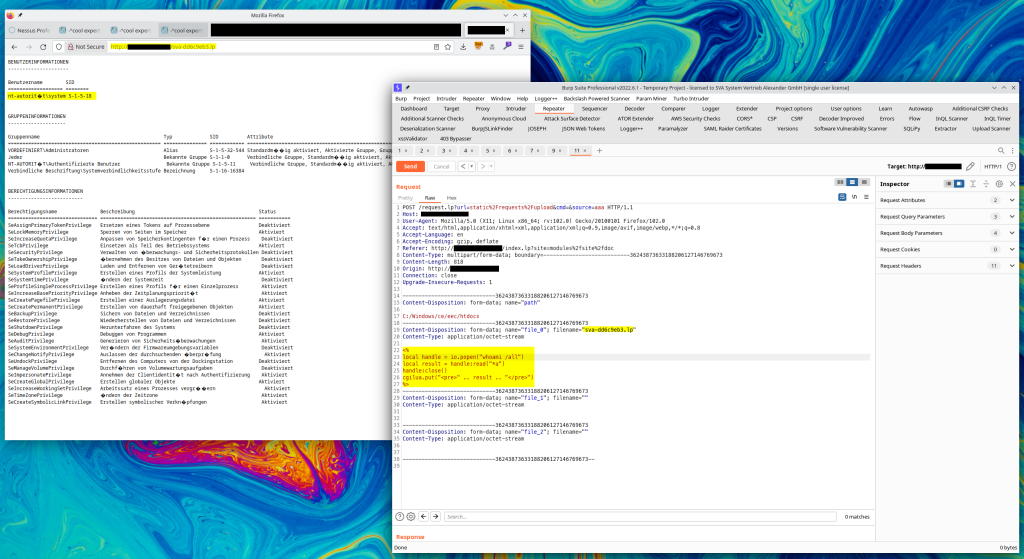Click the Cancel button in Repeater
1024x559 pixels.
pyautogui.click(x=441, y=167)
